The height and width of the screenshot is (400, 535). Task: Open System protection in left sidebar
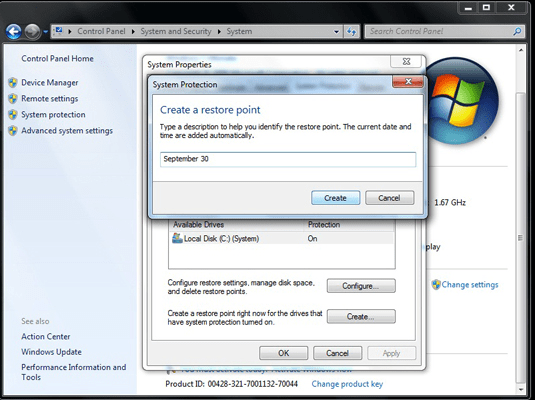pos(53,115)
